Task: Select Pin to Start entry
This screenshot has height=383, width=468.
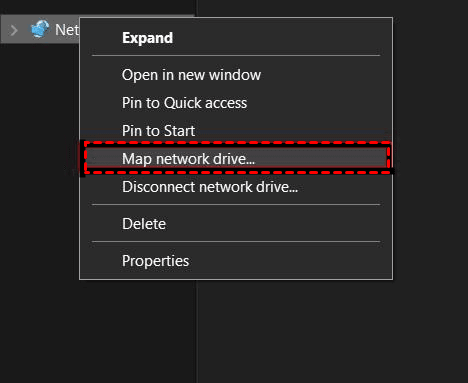Action: [x=158, y=131]
